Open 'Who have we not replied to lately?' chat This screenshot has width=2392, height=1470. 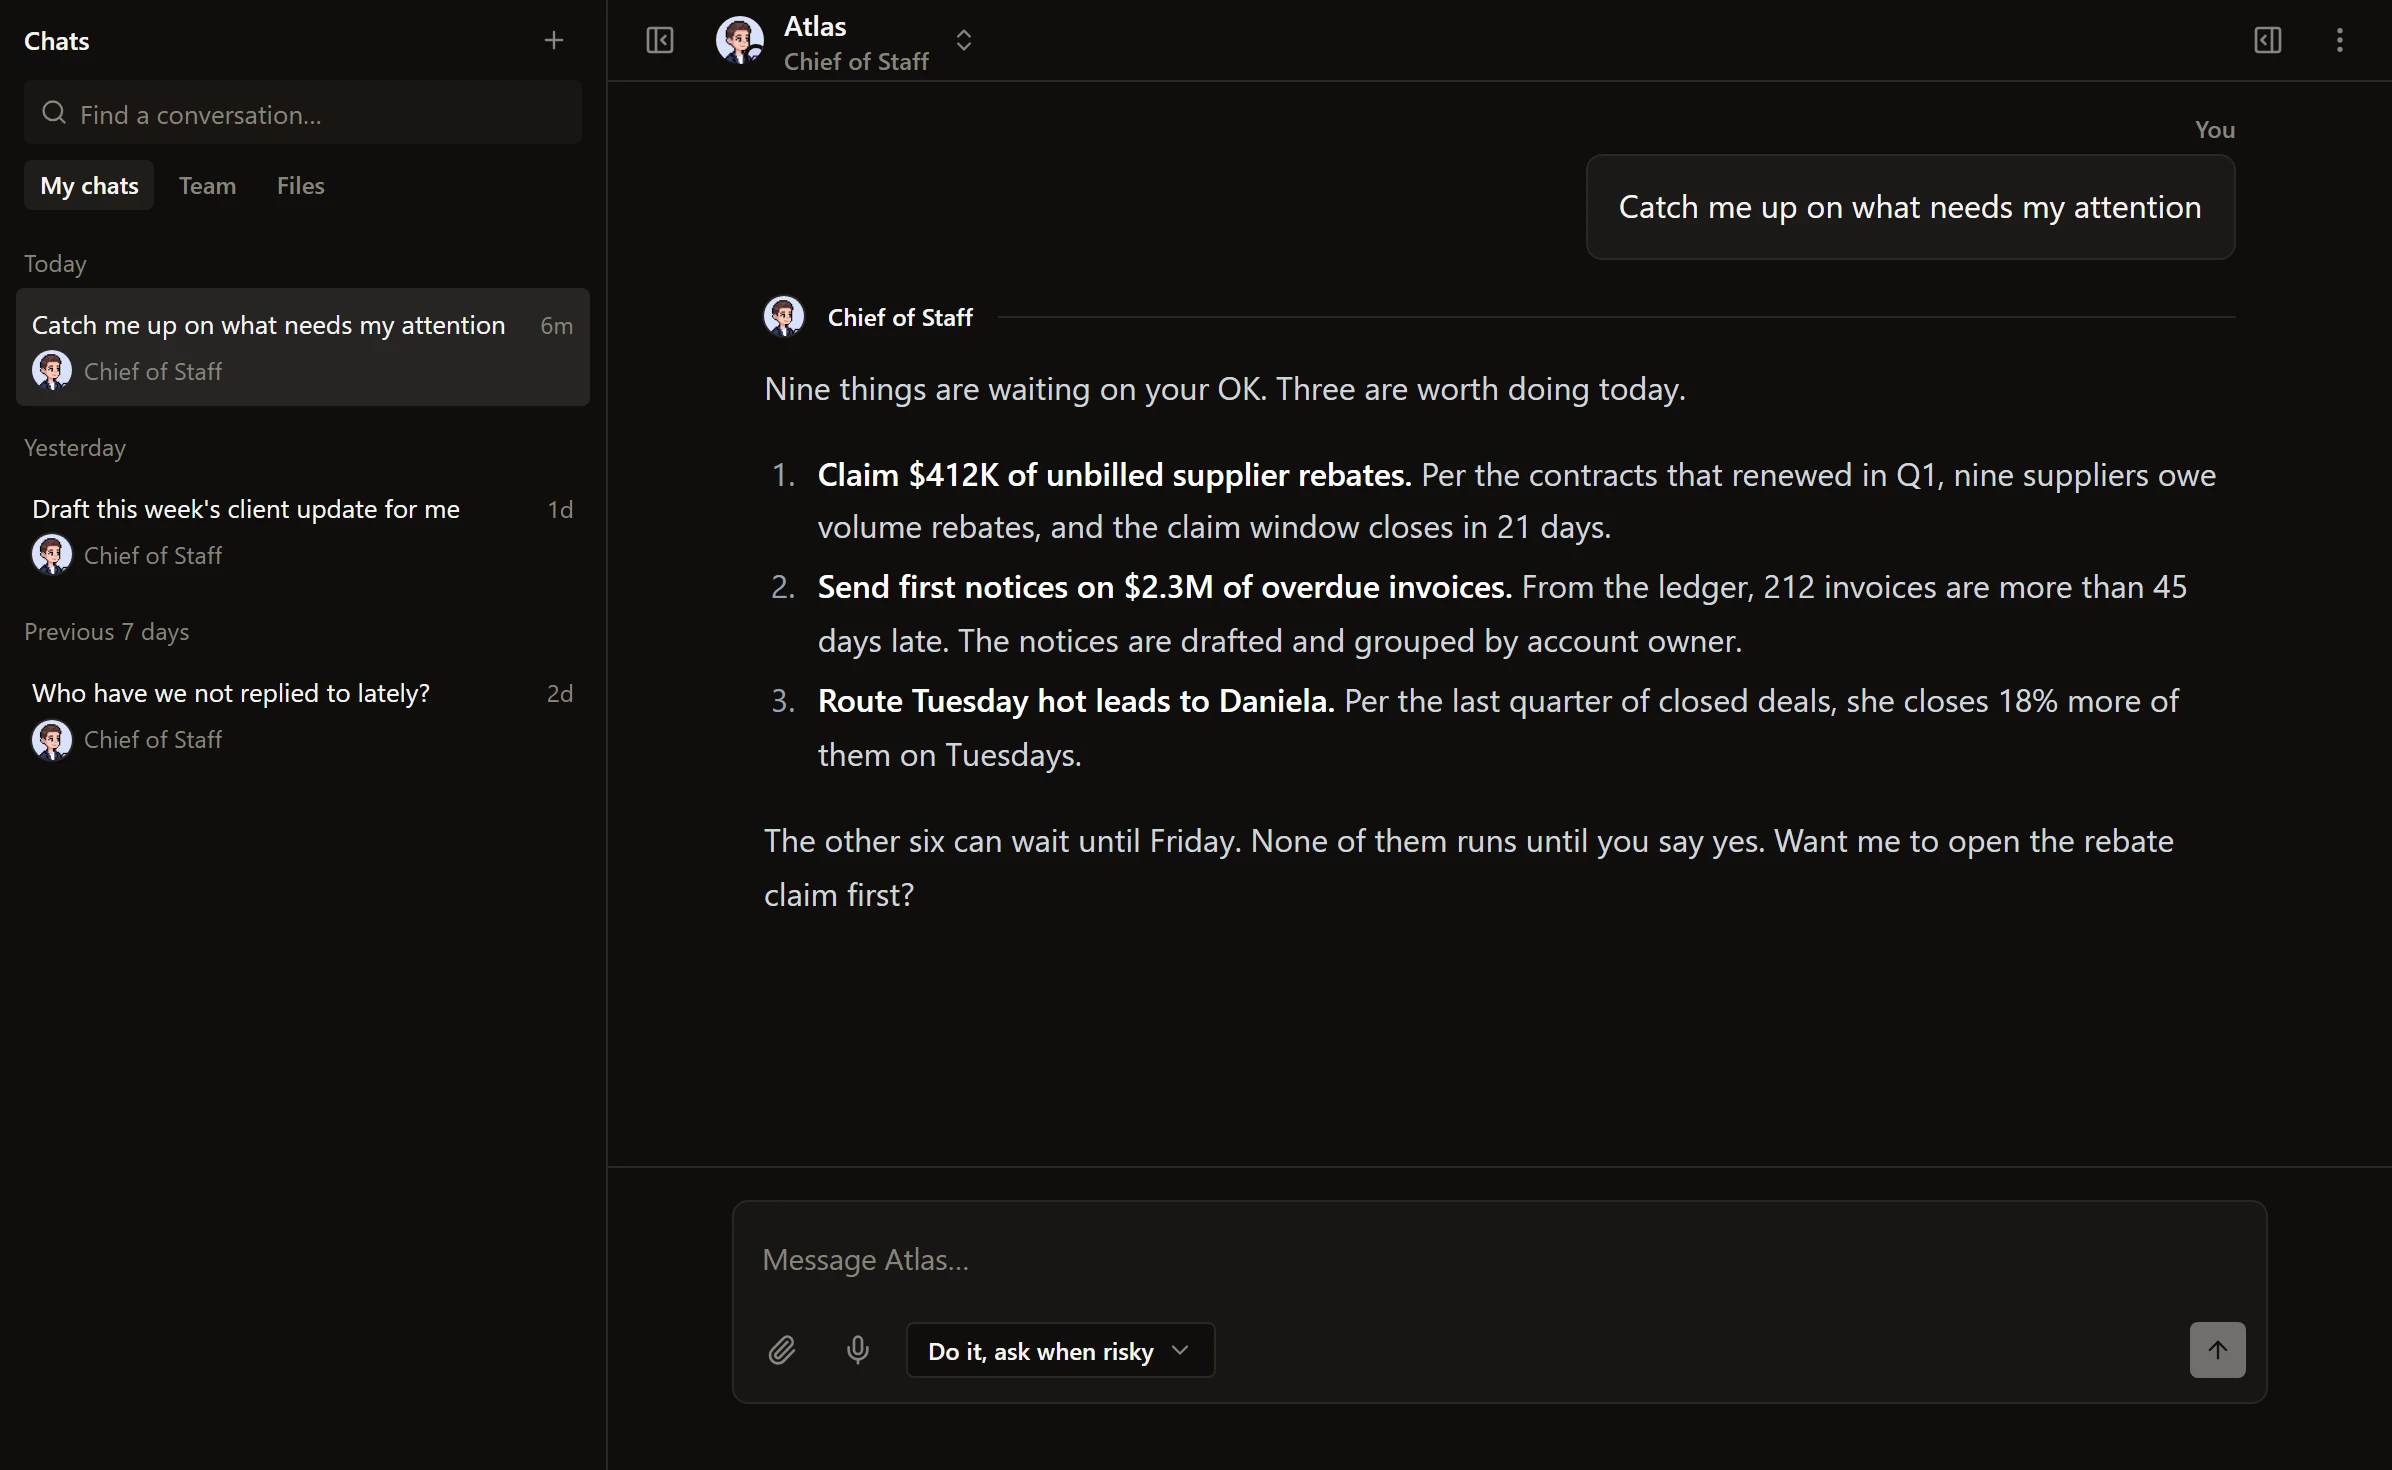[x=303, y=715]
